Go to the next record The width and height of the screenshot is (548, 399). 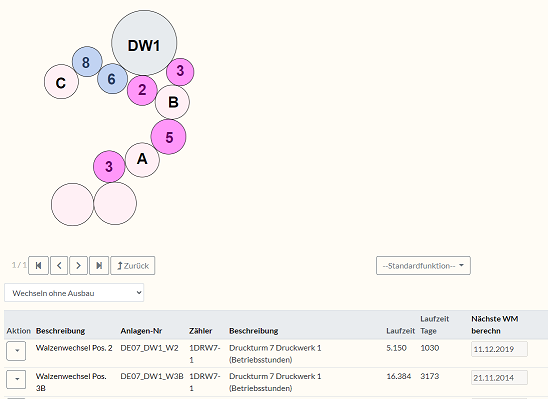pos(78,266)
